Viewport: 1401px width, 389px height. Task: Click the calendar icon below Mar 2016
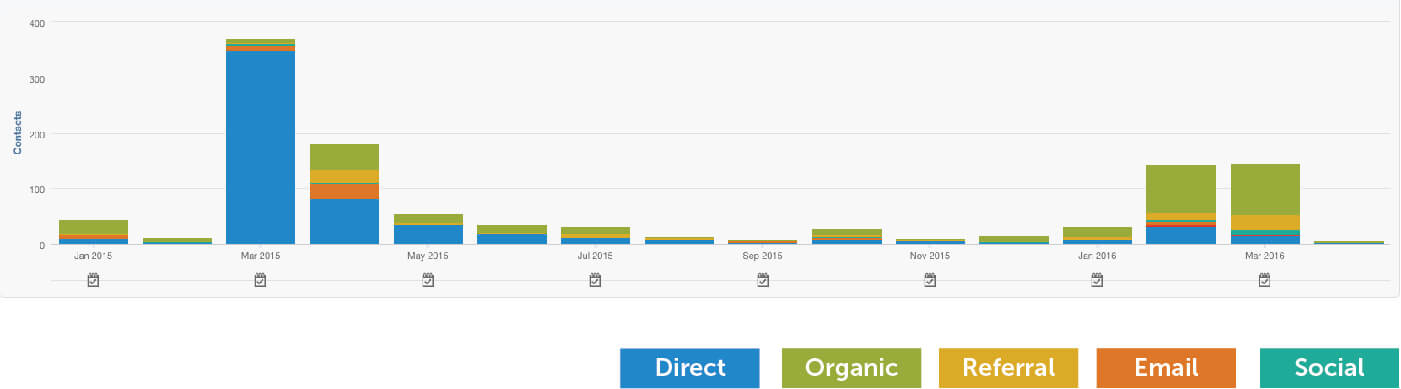(1265, 280)
